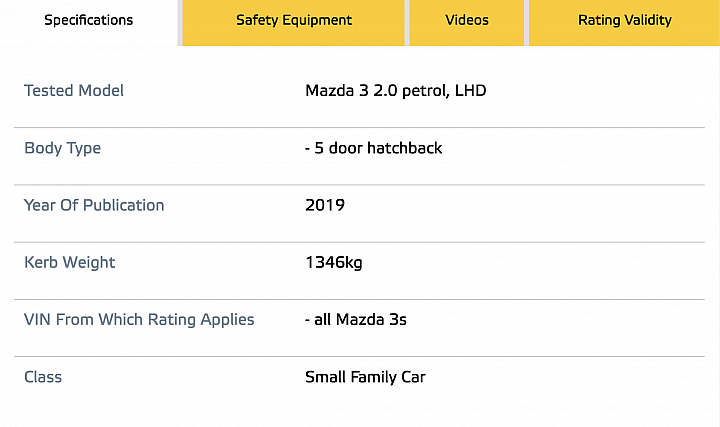Open the Videos tab
This screenshot has height=427, width=720.
(467, 21)
